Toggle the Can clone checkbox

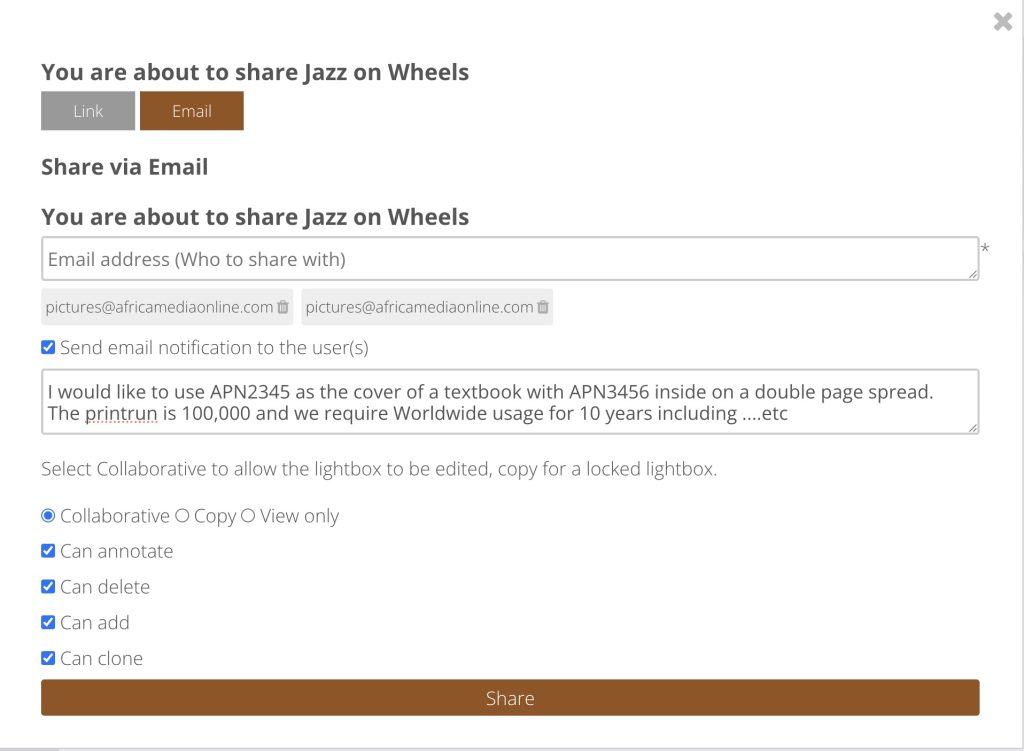pyautogui.click(x=48, y=658)
